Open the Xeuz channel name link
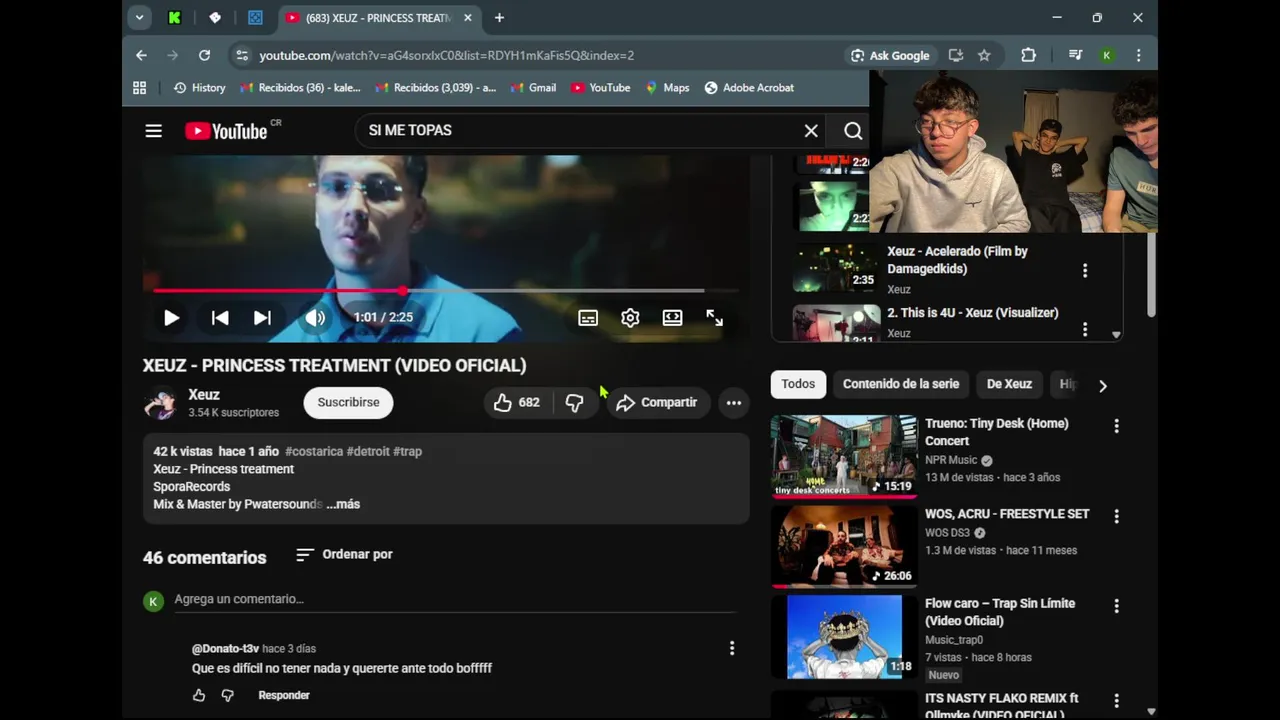 pyautogui.click(x=204, y=395)
